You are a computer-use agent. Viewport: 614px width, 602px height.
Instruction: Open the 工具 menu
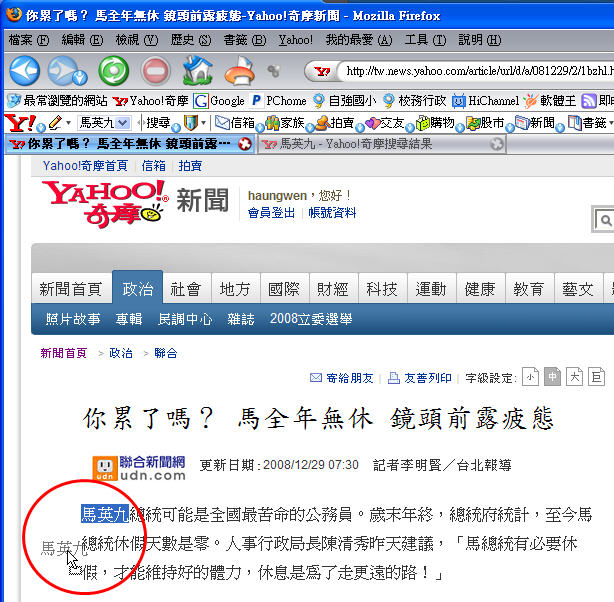pyautogui.click(x=425, y=40)
